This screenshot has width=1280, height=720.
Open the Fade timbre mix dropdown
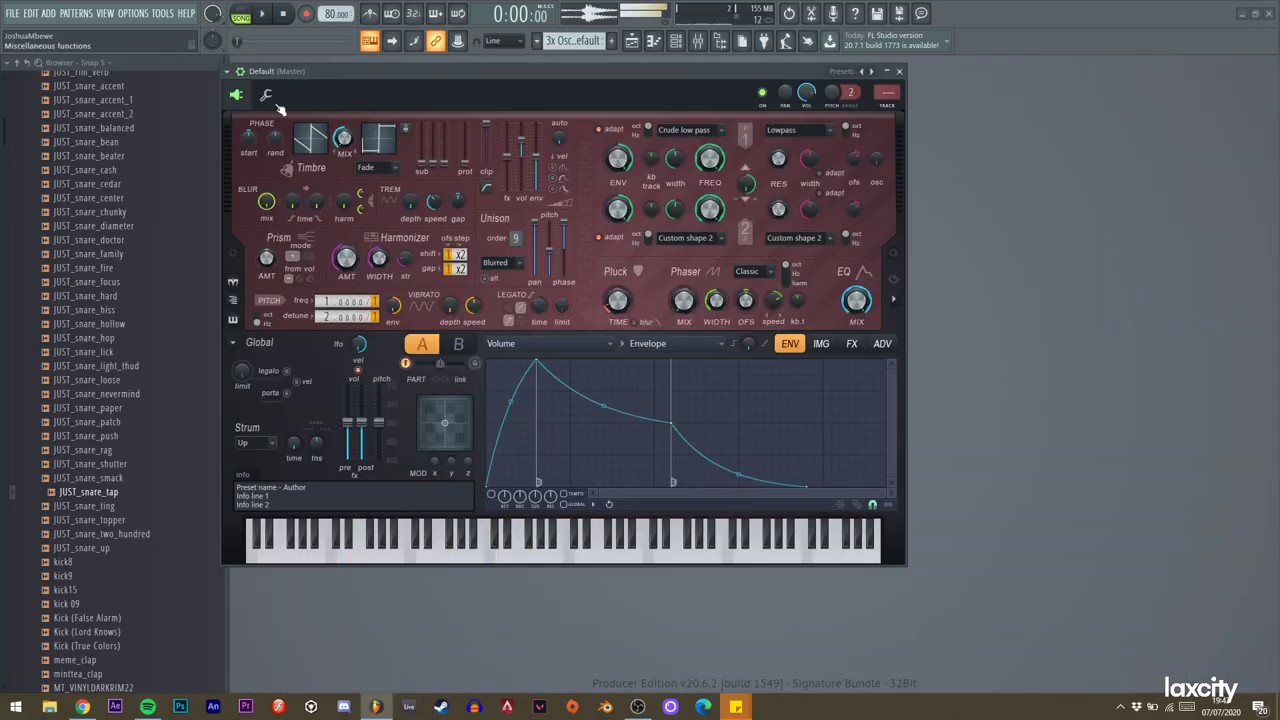point(377,168)
